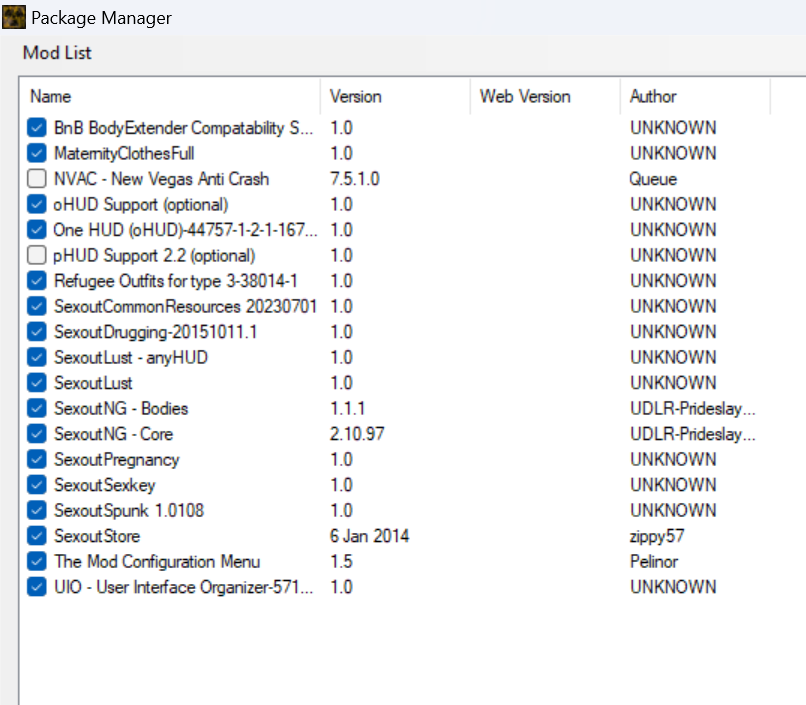Toggle SexoutNG - Bodies checkbox

(36, 409)
